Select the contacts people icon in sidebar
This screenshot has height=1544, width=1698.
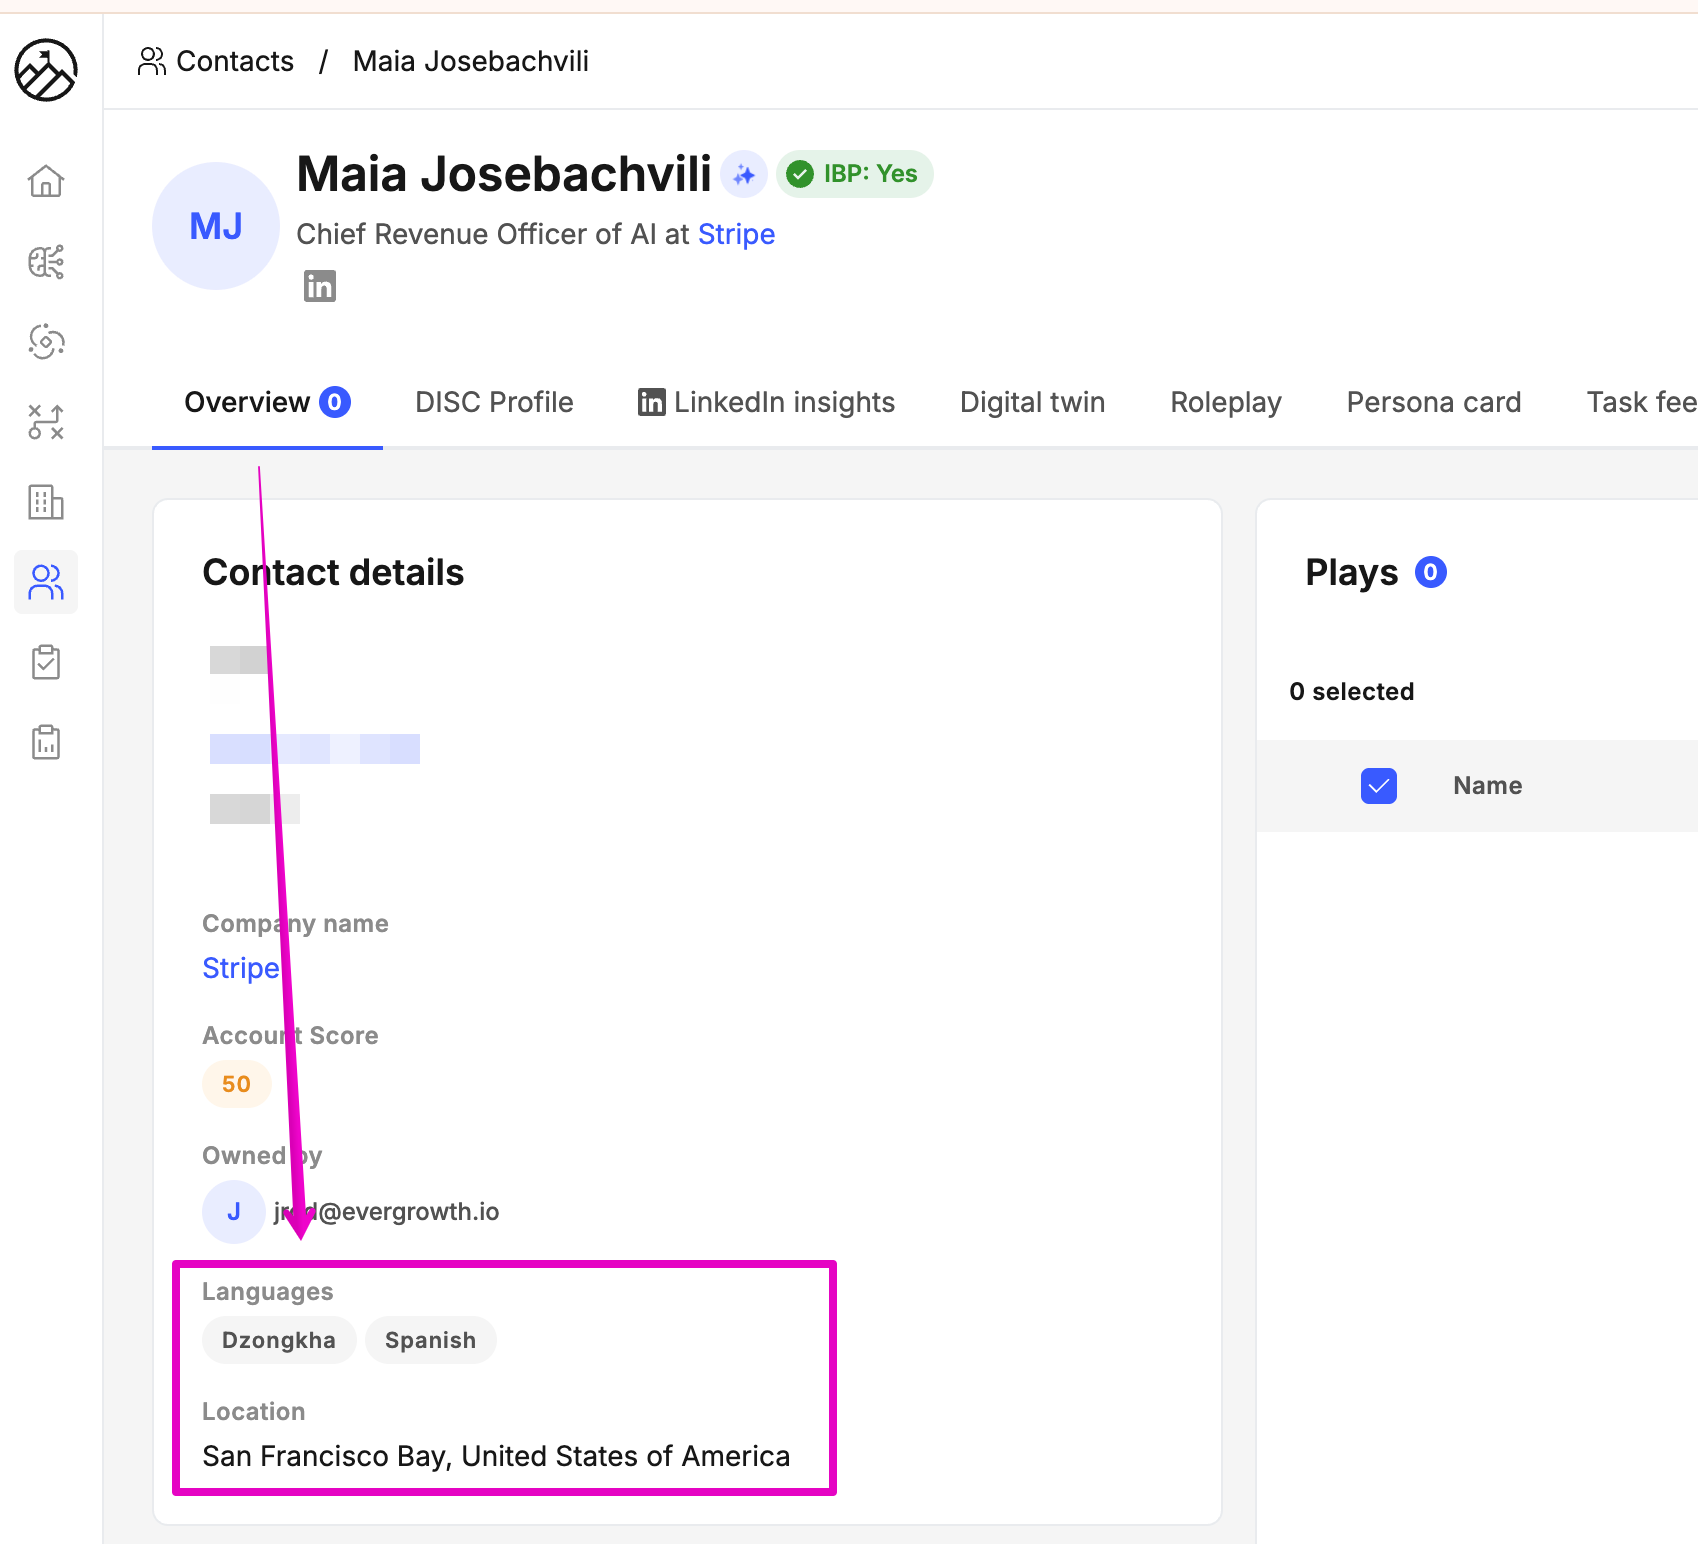pyautogui.click(x=46, y=582)
